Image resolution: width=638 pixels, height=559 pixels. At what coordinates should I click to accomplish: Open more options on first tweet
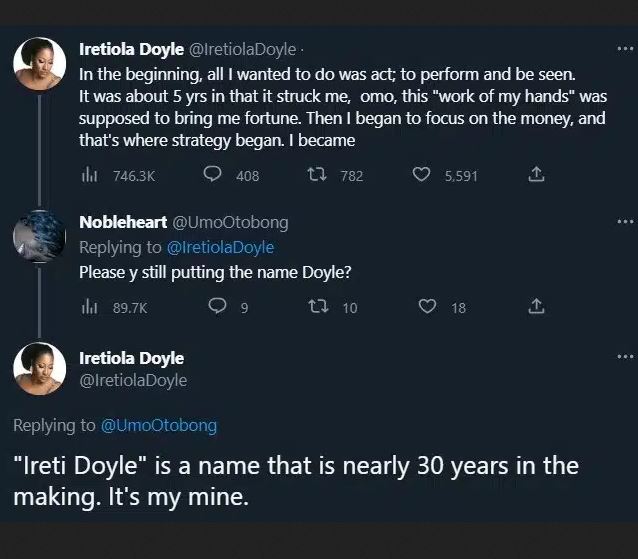[x=625, y=47]
